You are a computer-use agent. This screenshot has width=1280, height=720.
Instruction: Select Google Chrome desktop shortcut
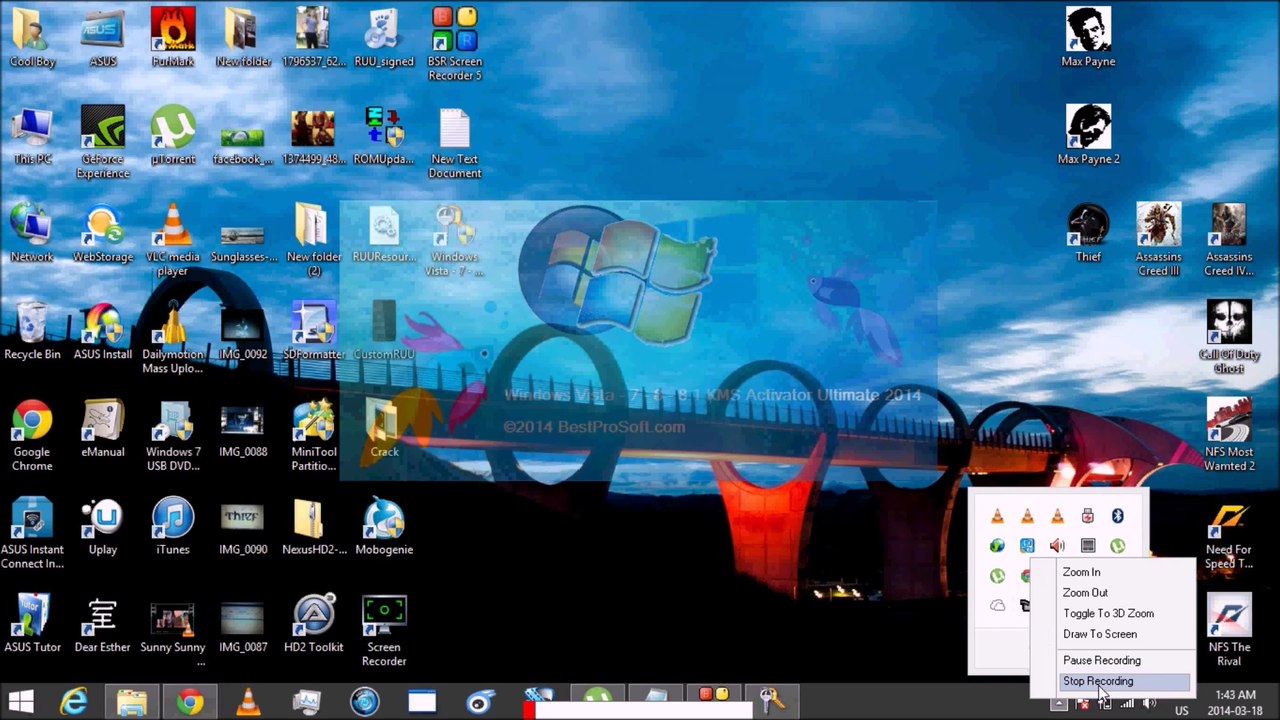(x=32, y=435)
